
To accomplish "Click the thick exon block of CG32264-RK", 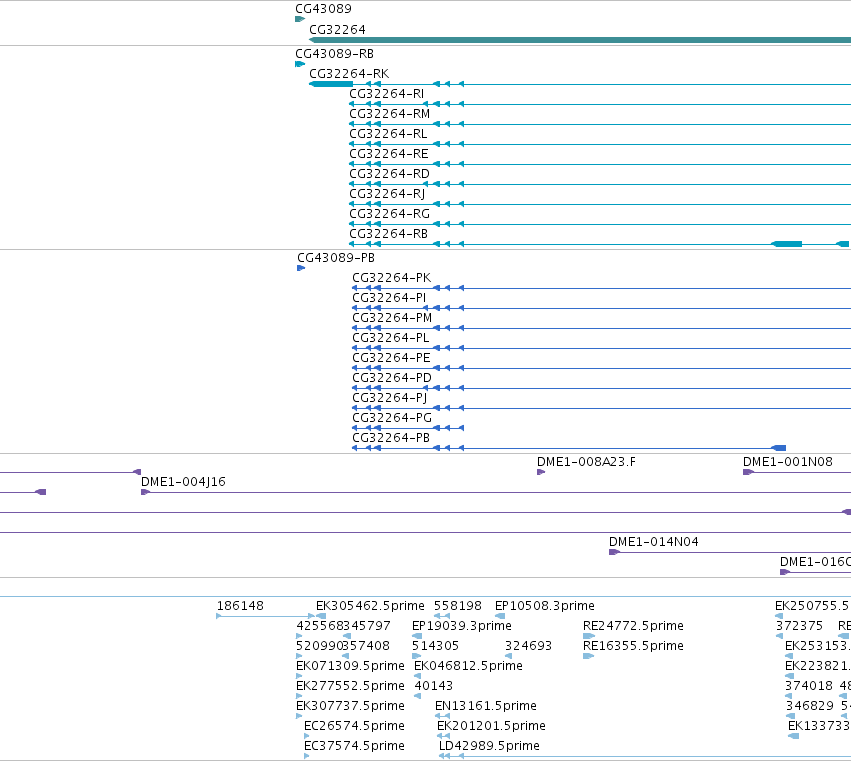I will (x=331, y=84).
